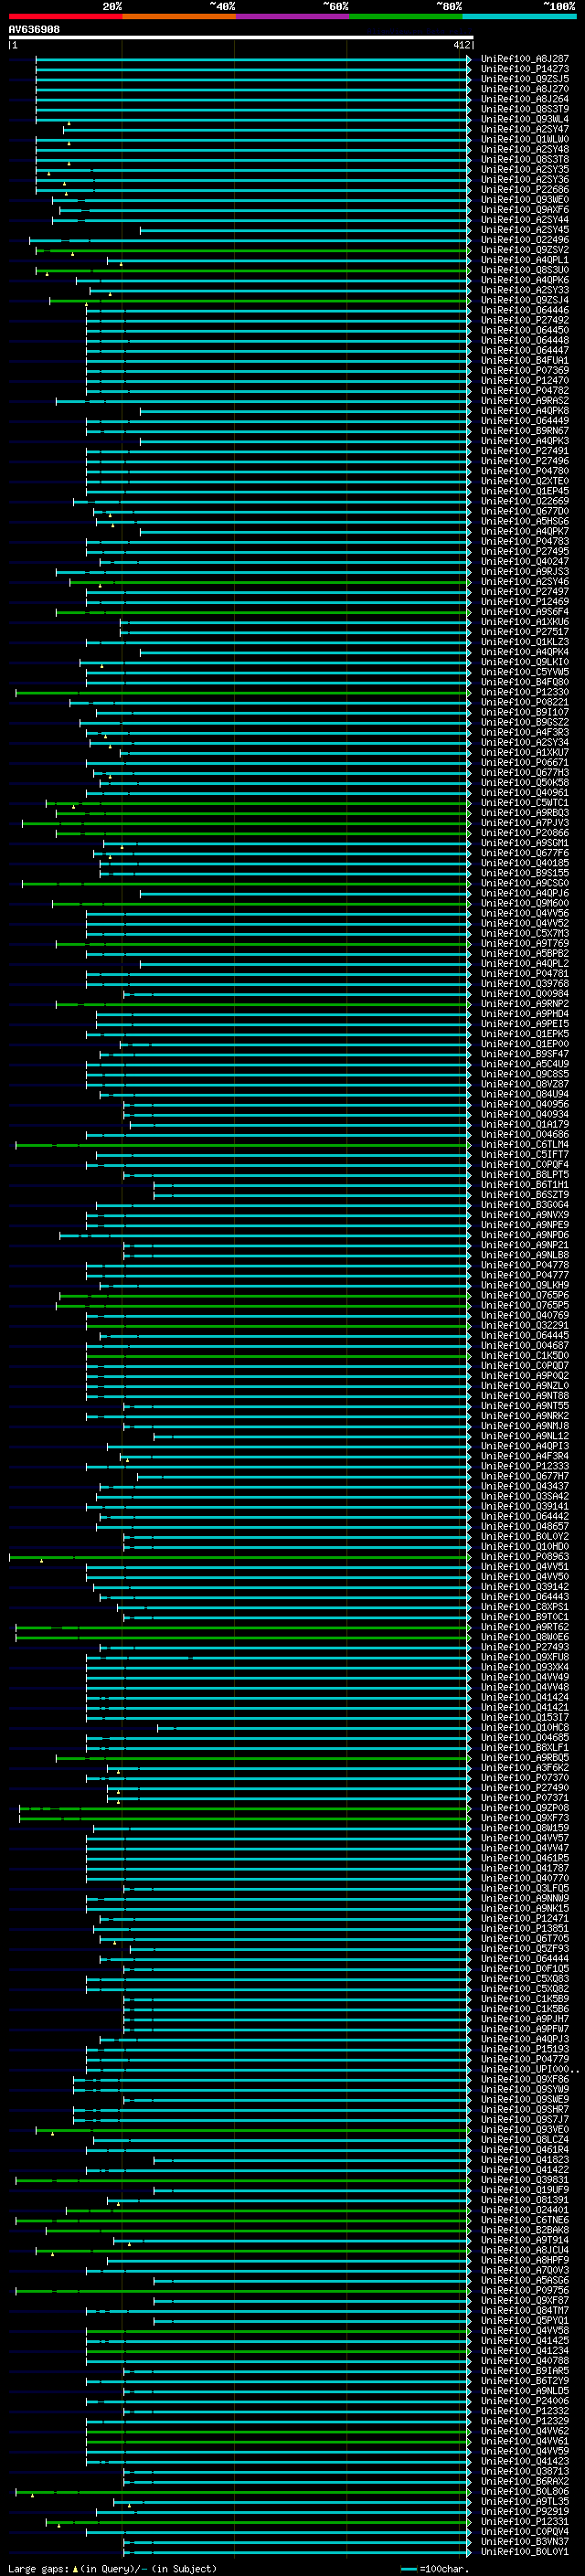585x2576 pixels.
Task: Click the white query sequence ruler bar
Action: [241, 37]
